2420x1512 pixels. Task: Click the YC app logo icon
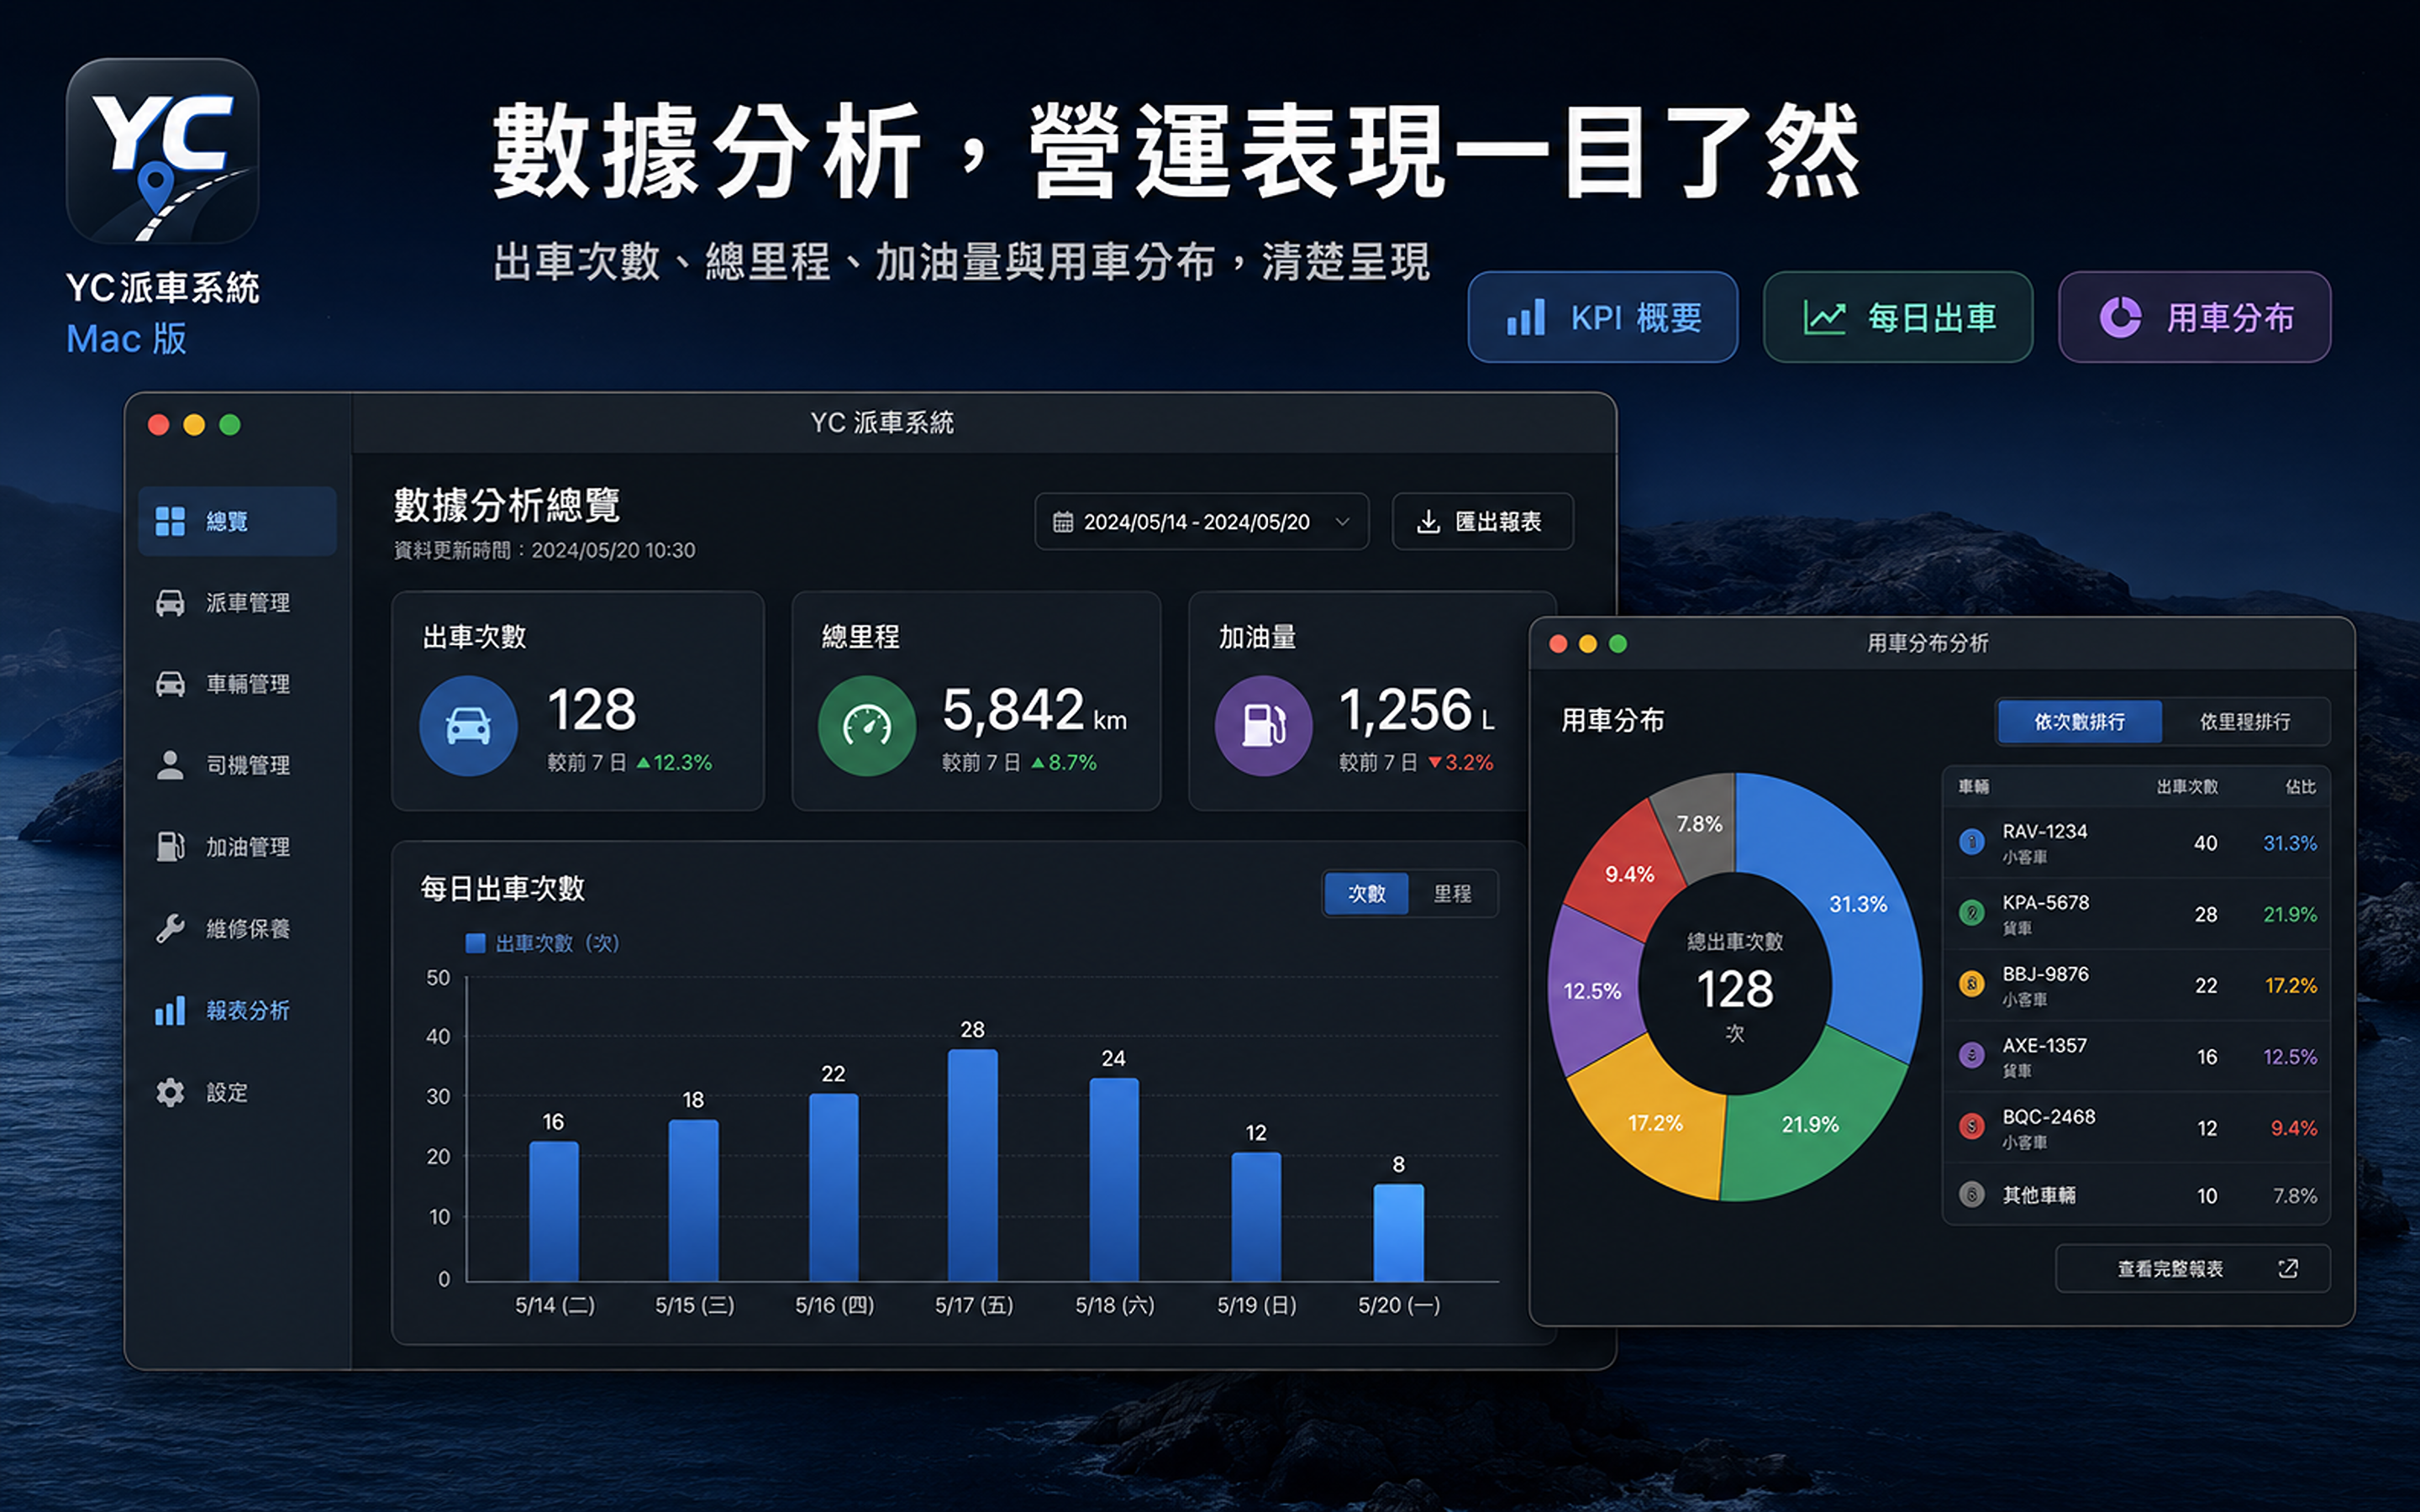click(x=162, y=151)
